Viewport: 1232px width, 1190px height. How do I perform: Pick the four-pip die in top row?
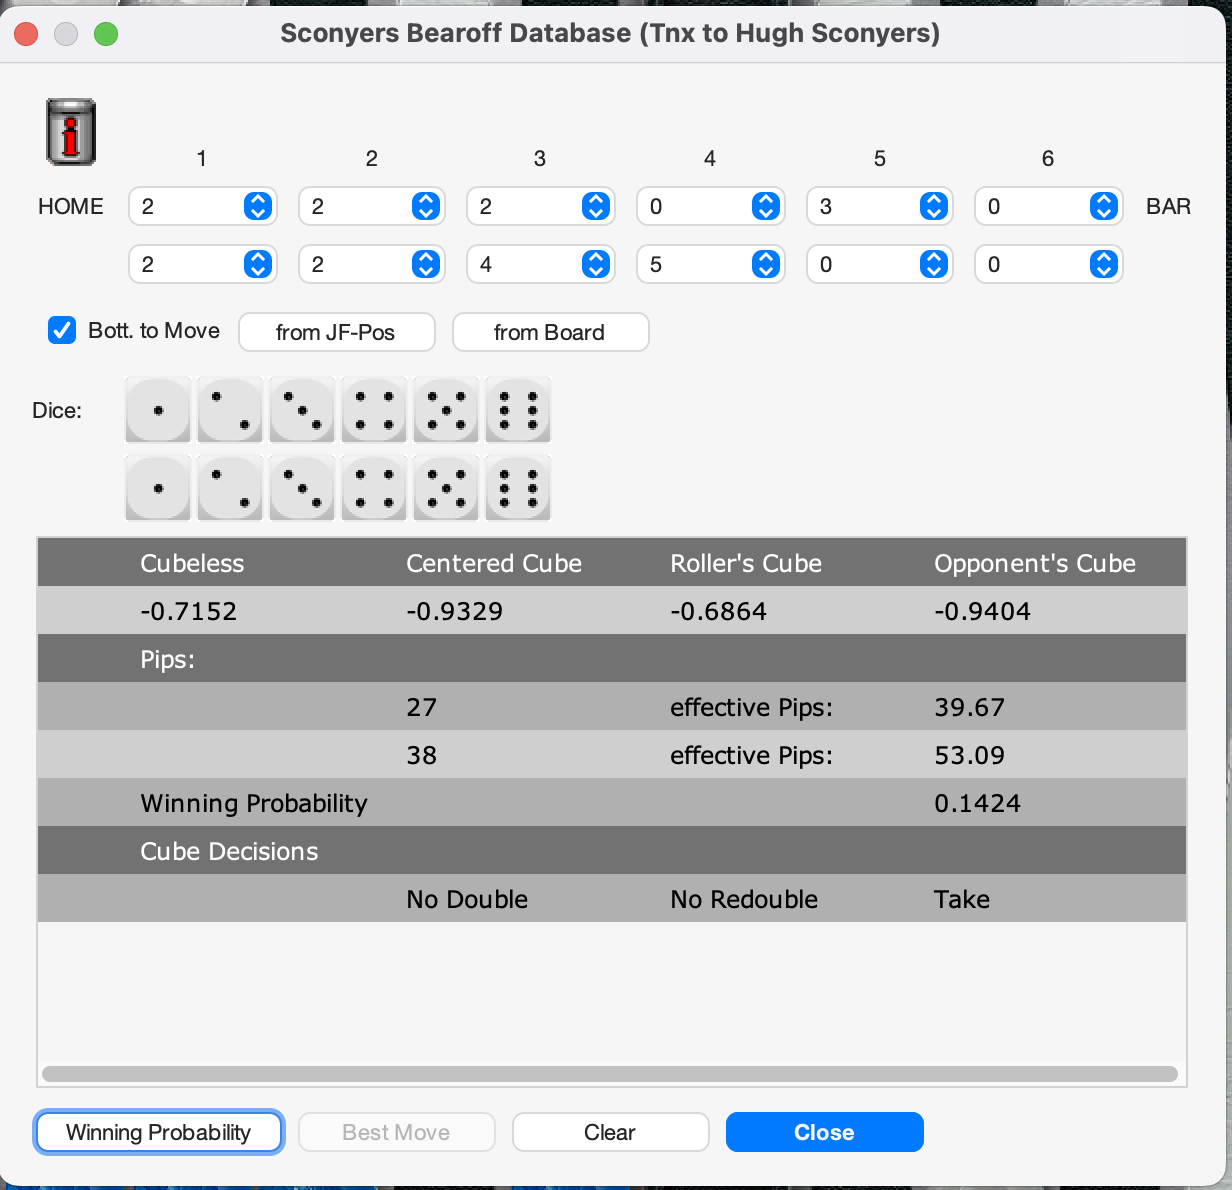pyautogui.click(x=374, y=410)
